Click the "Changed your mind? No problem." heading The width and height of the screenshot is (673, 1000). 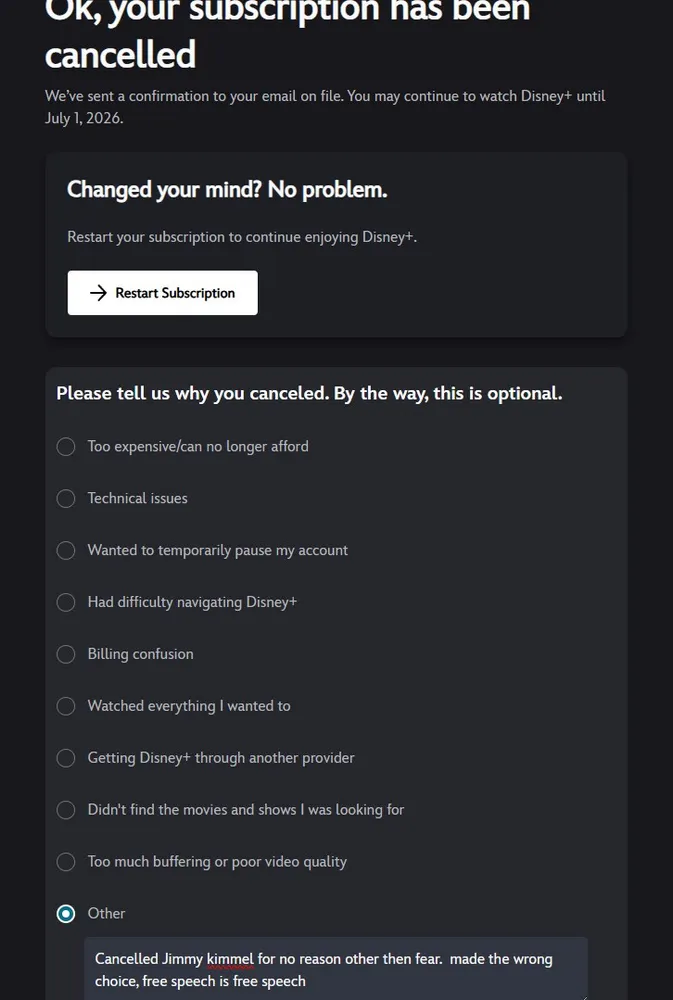(x=227, y=189)
